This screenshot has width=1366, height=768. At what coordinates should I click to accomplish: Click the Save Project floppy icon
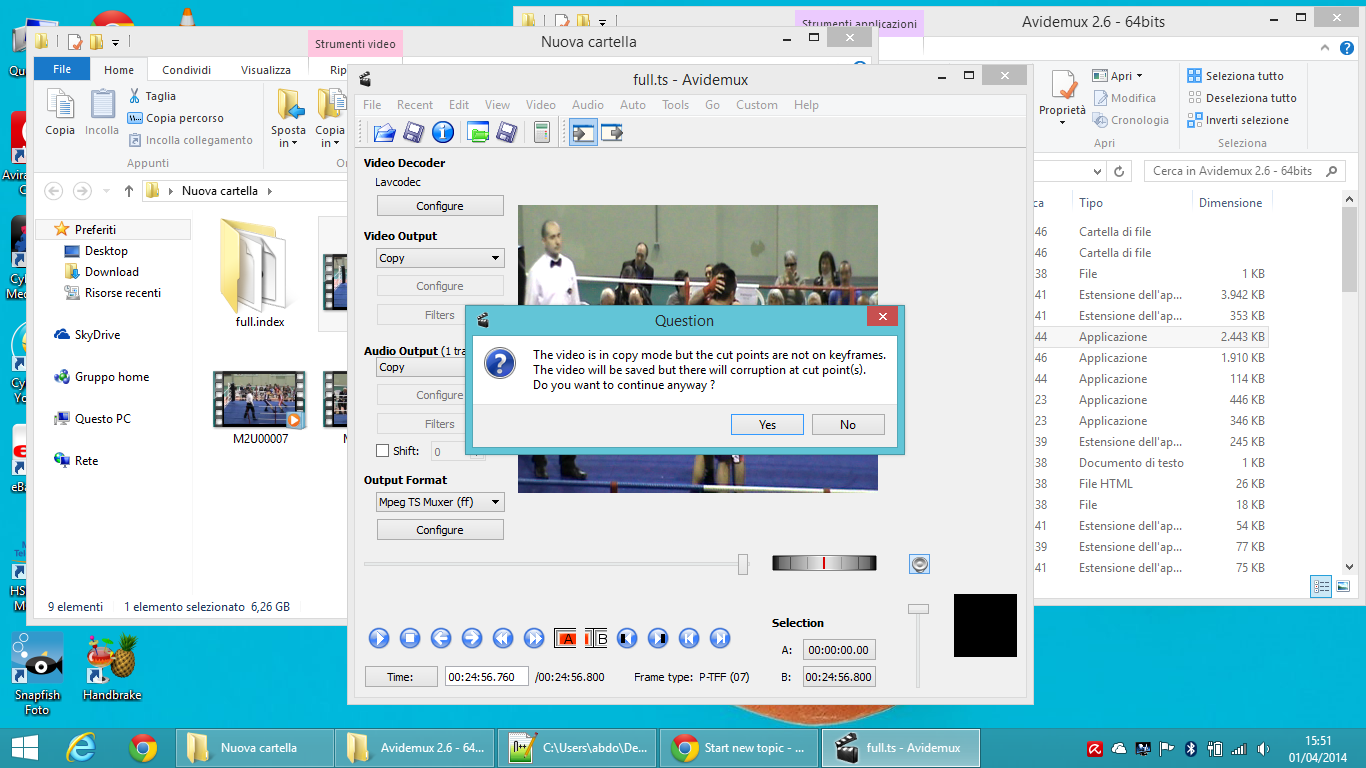[x=507, y=132]
